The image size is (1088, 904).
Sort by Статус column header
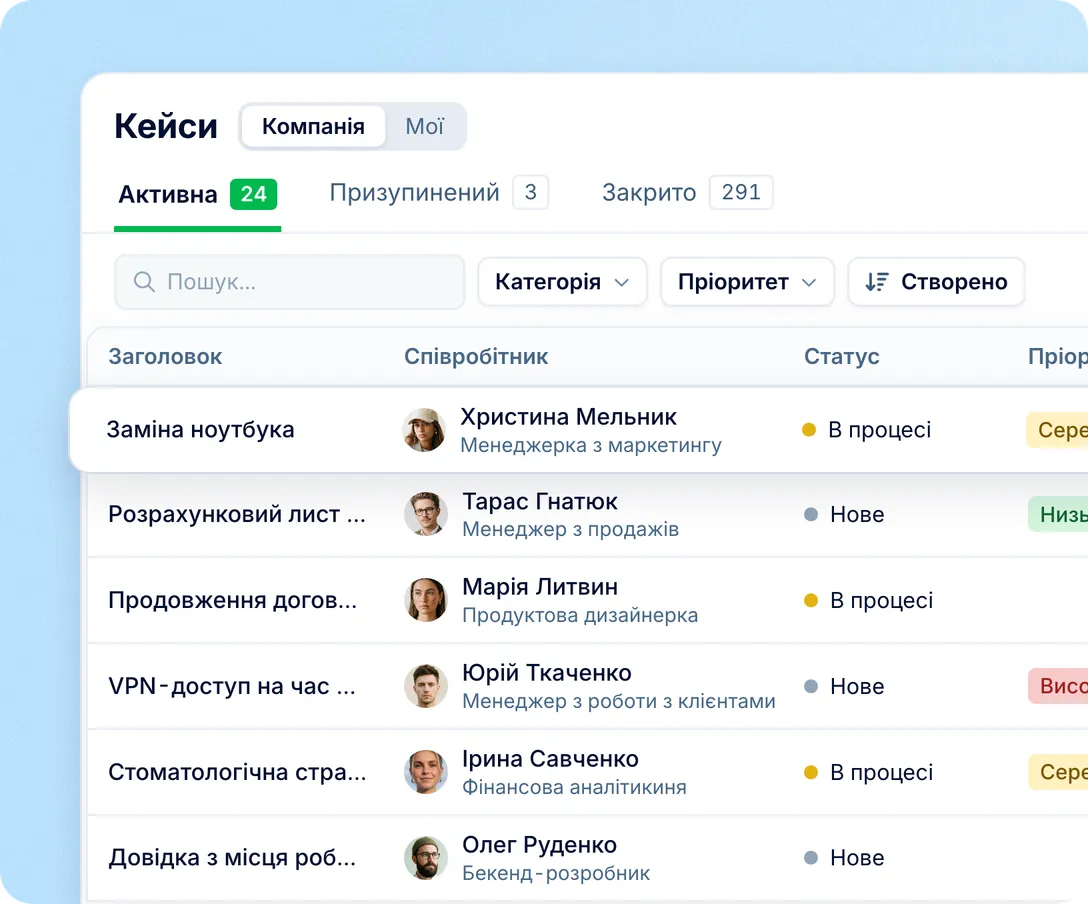[x=842, y=357]
